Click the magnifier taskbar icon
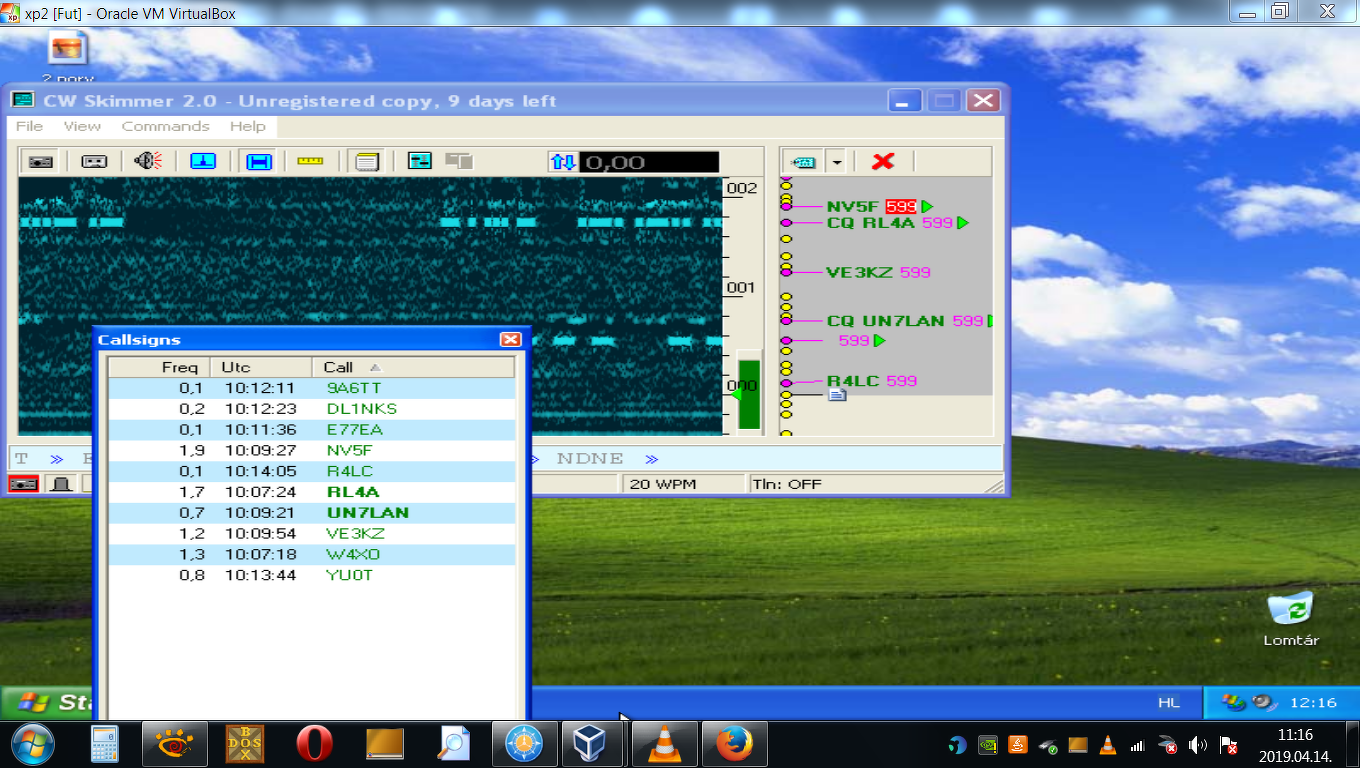 [x=454, y=744]
